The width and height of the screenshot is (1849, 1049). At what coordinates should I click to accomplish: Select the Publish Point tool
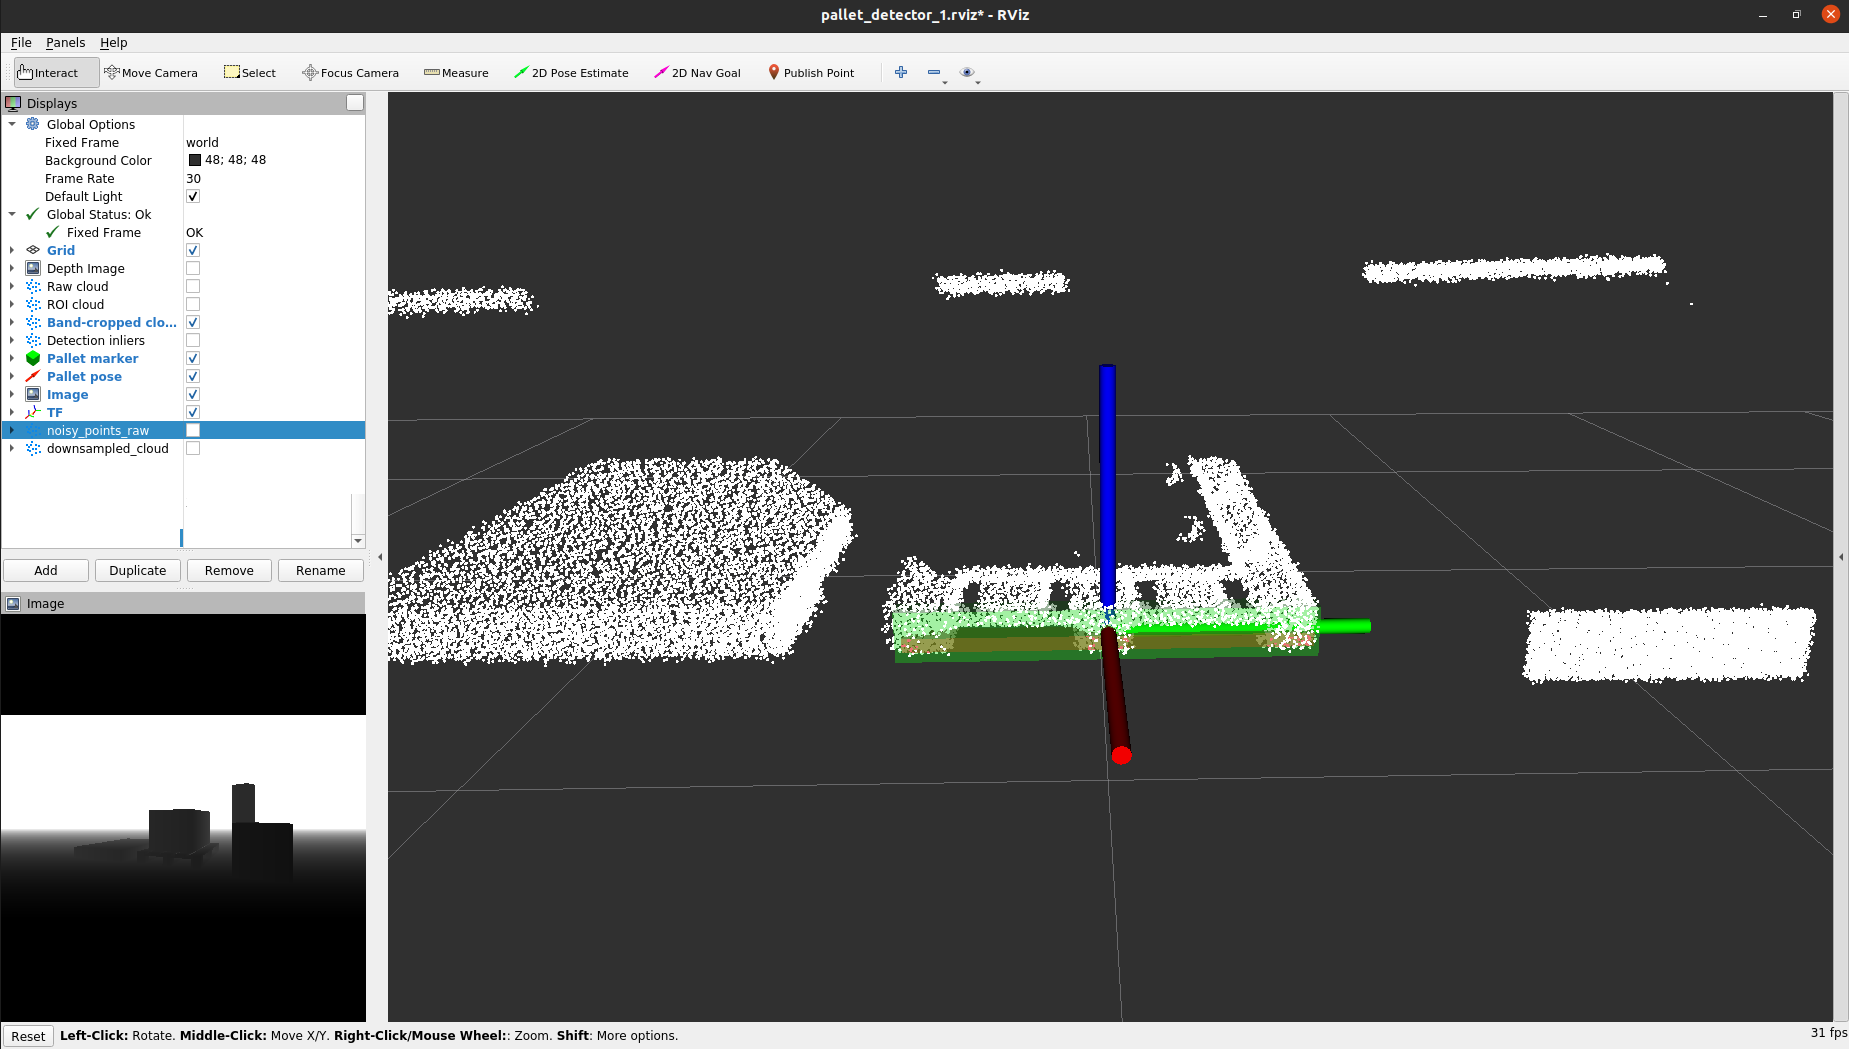pyautogui.click(x=811, y=72)
